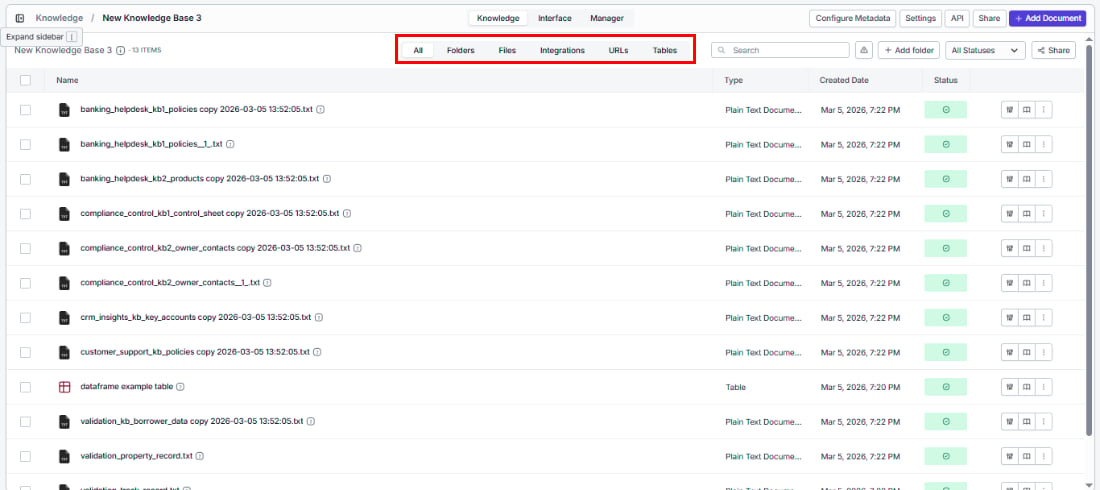This screenshot has height=490, width=1100.
Task: Check the box for banking_helpdesk_kb1_policies__1_.txt
Action: [25, 144]
